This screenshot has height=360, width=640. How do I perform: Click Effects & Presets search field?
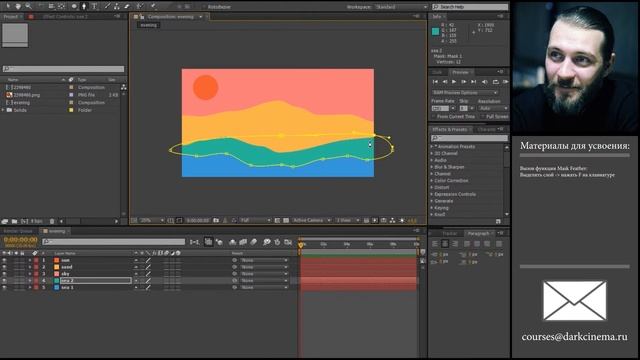470,138
